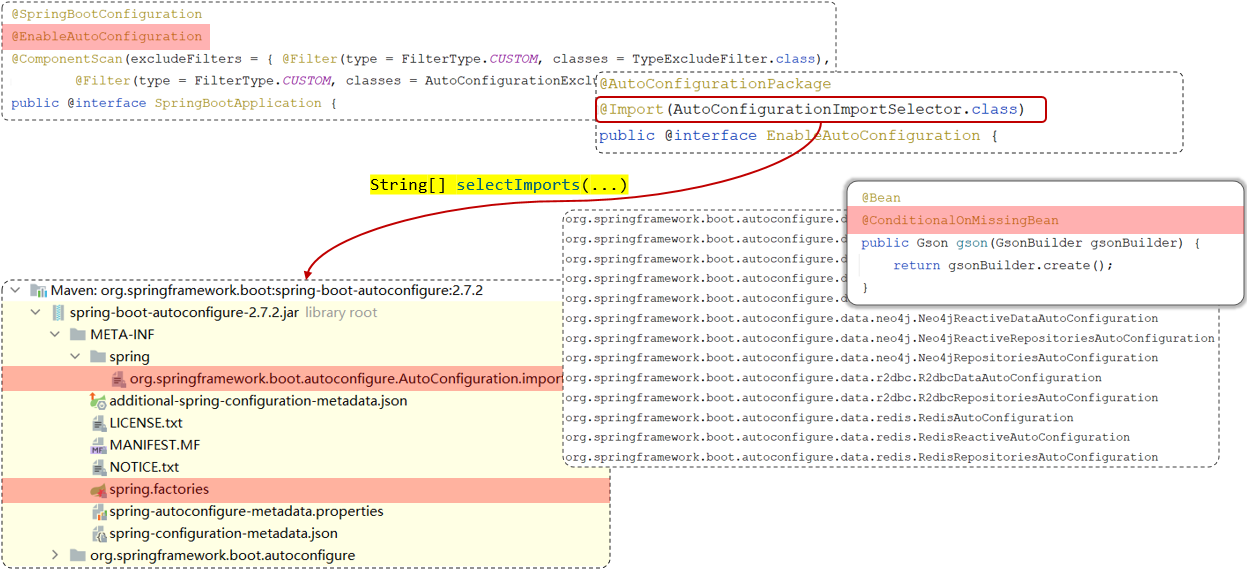1247x569 pixels.
Task: Click the AutoConfiguration.imports file icon
Action: pos(118,379)
